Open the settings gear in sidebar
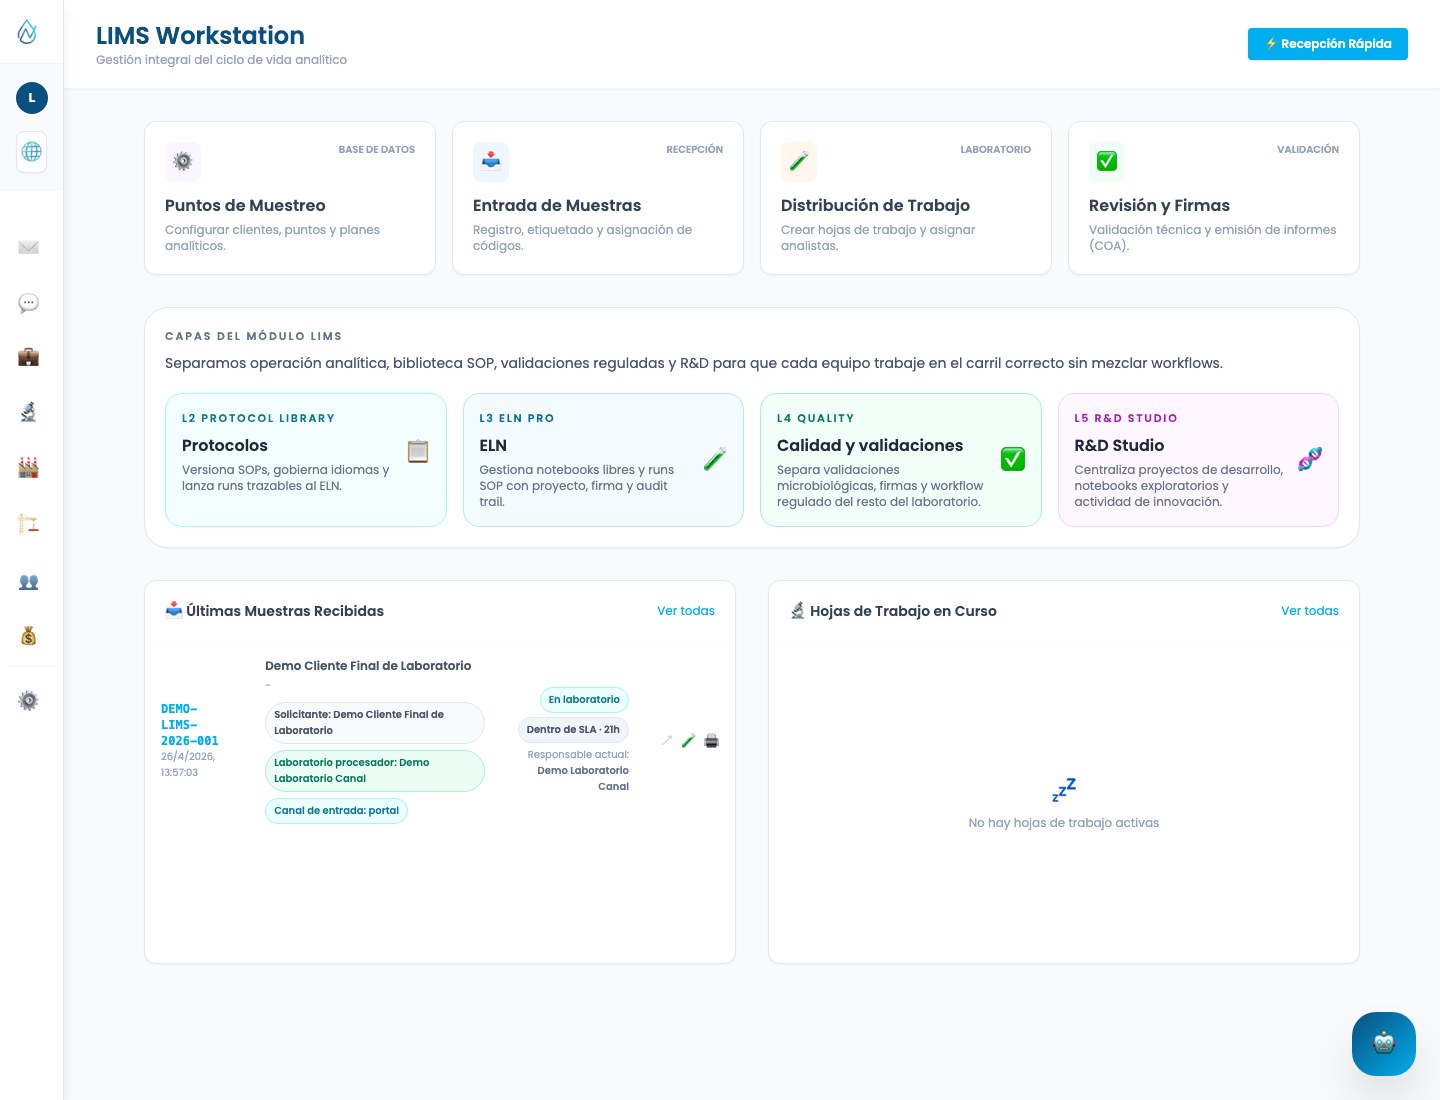Screen dimensions: 1440x1100 (x=29, y=701)
